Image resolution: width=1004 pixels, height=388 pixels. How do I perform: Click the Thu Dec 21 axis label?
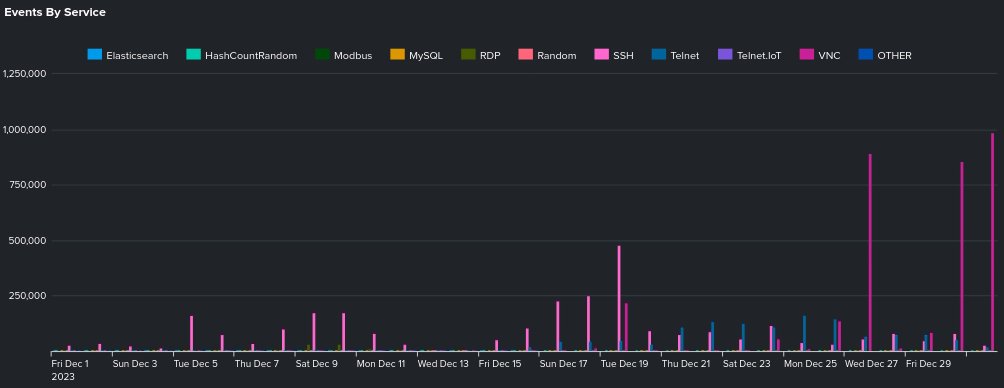point(686,364)
